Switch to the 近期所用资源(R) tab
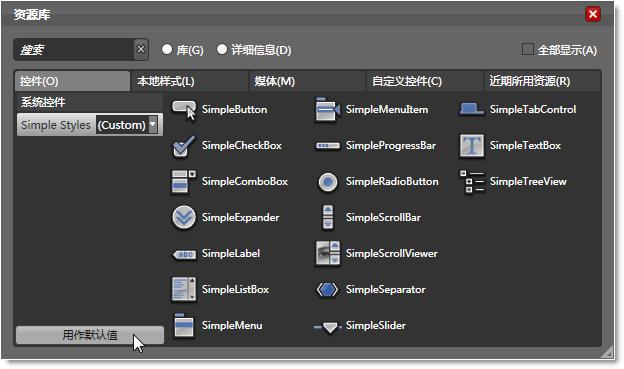The height and width of the screenshot is (369, 624). [x=541, y=81]
